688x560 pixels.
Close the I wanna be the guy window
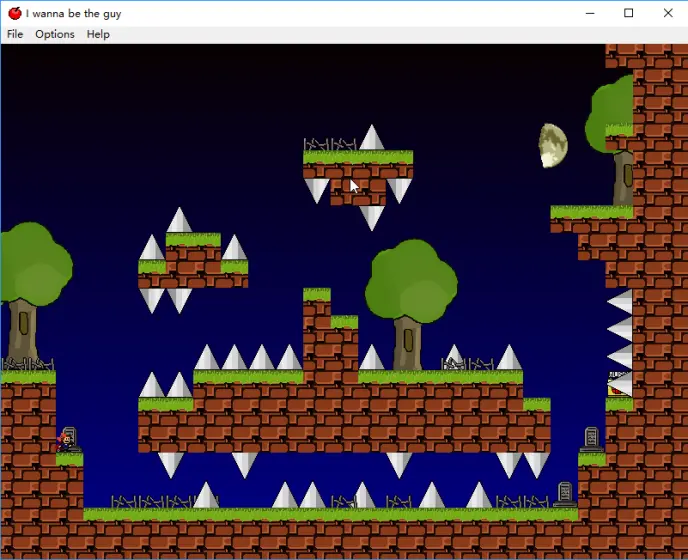pyautogui.click(x=668, y=13)
